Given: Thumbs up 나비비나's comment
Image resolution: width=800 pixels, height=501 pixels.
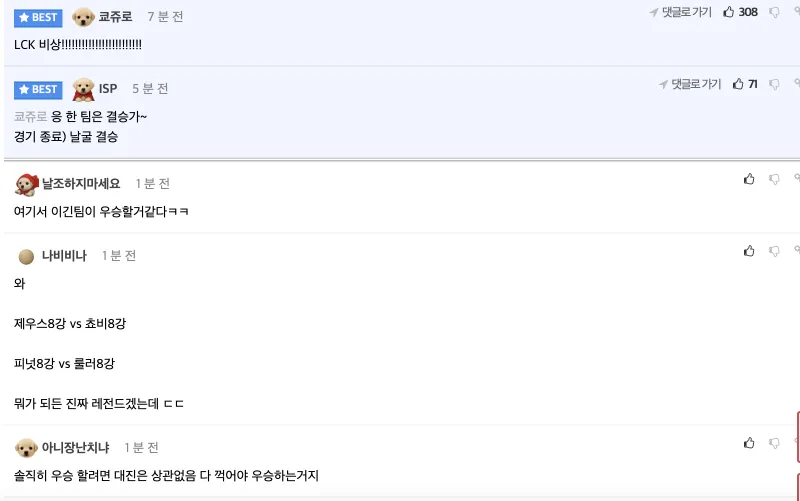Looking at the screenshot, I should 749,251.
